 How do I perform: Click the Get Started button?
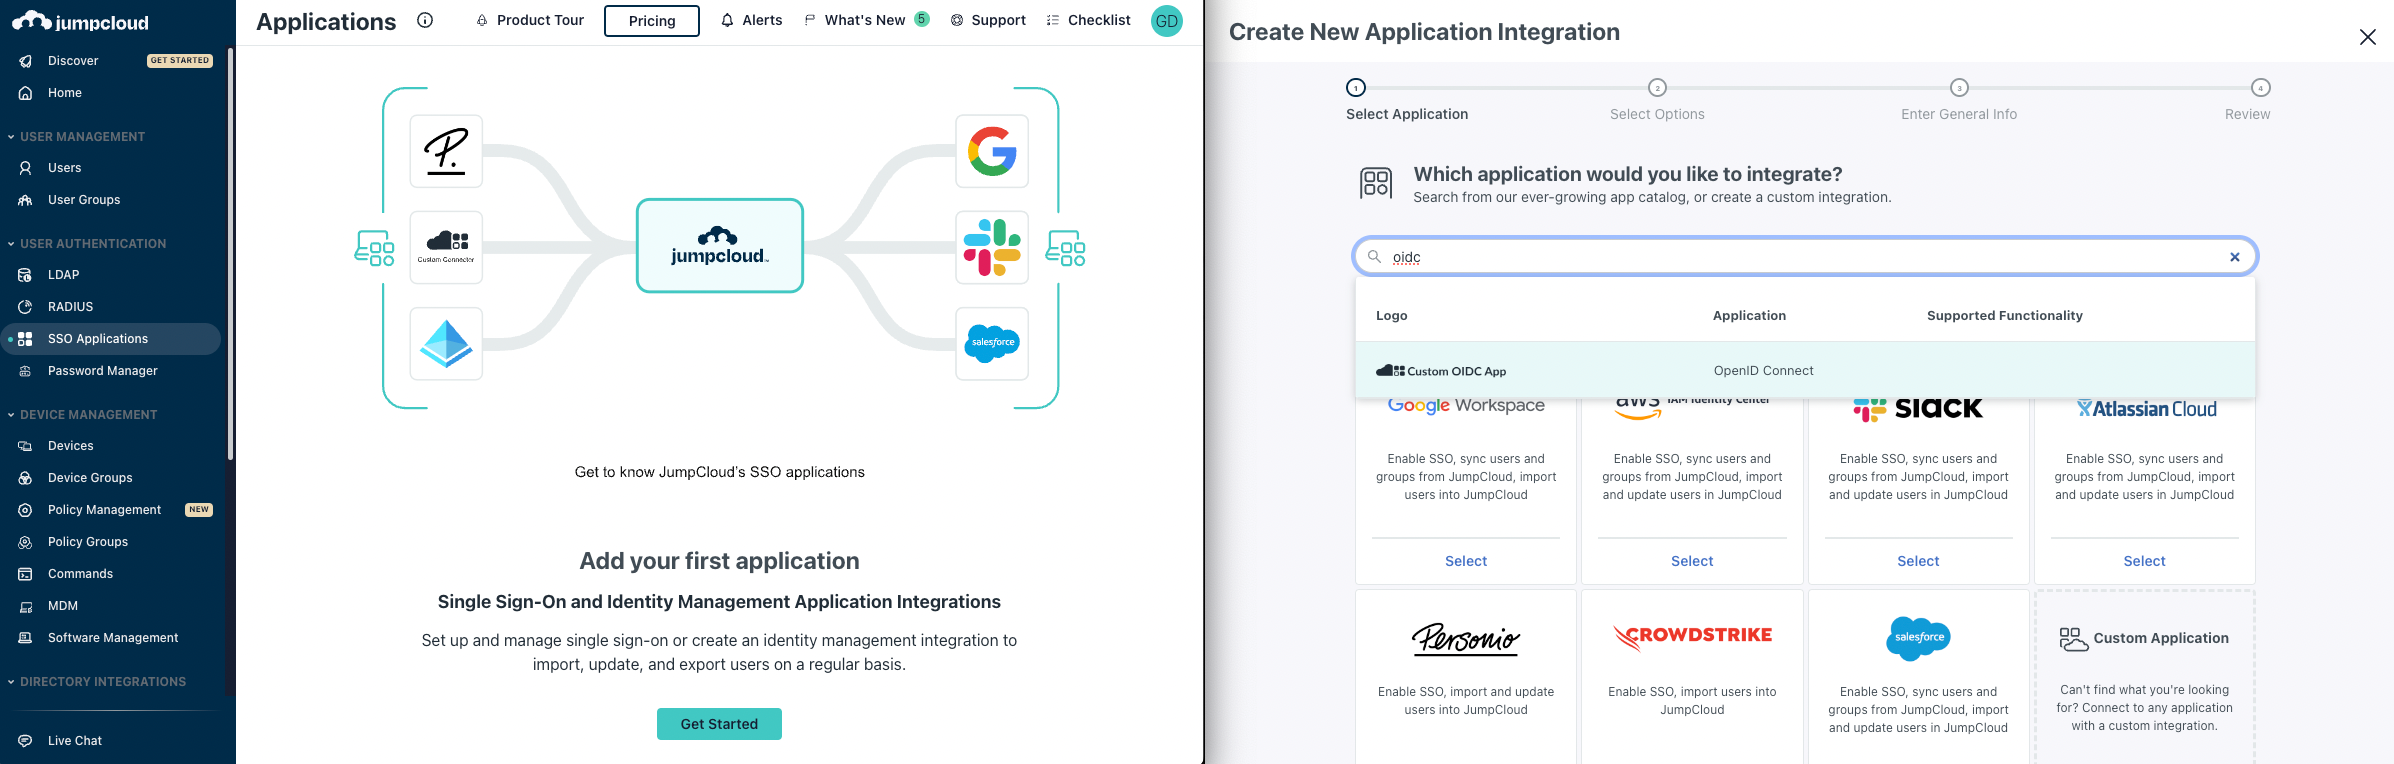[x=719, y=724]
